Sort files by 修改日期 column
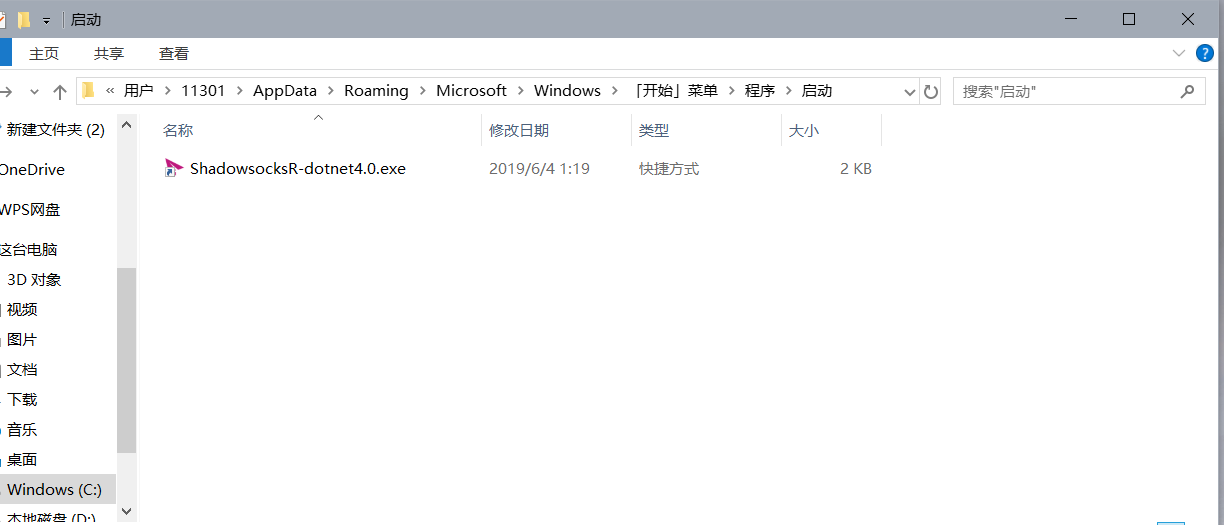Screen dimensions: 1224x525 pyautogui.click(x=519, y=130)
